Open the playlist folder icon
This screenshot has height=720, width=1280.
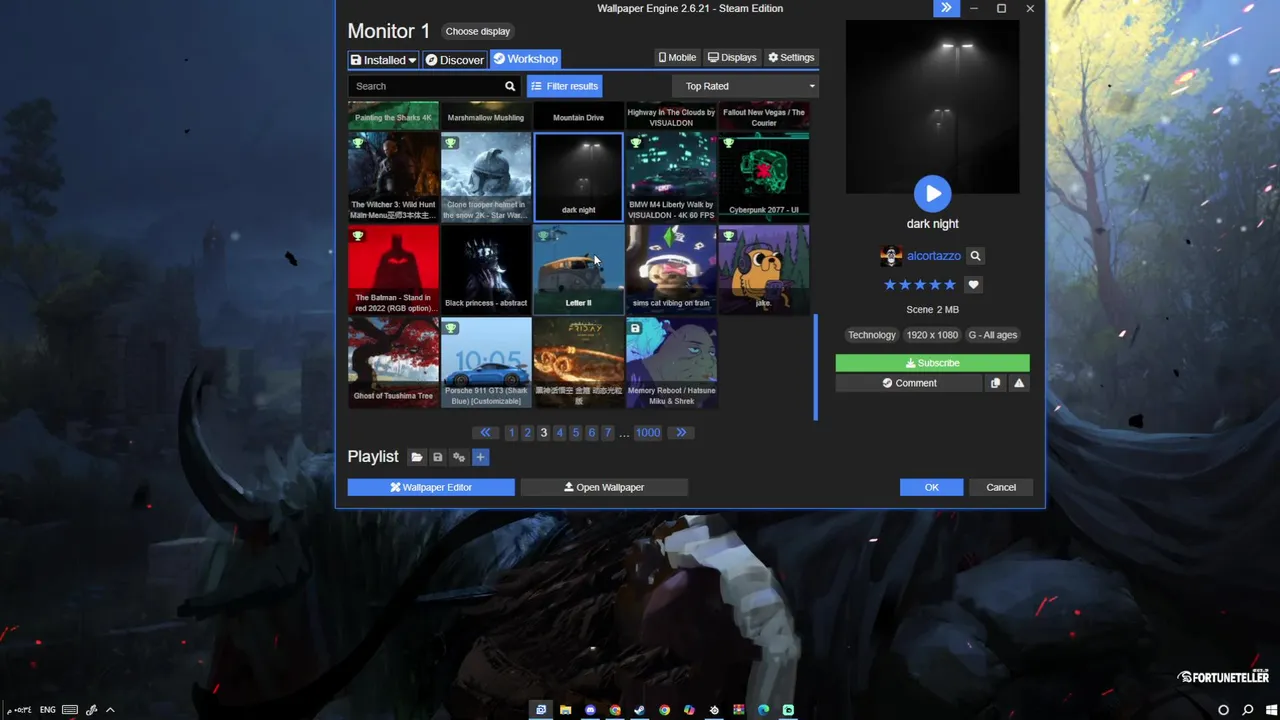coord(417,457)
